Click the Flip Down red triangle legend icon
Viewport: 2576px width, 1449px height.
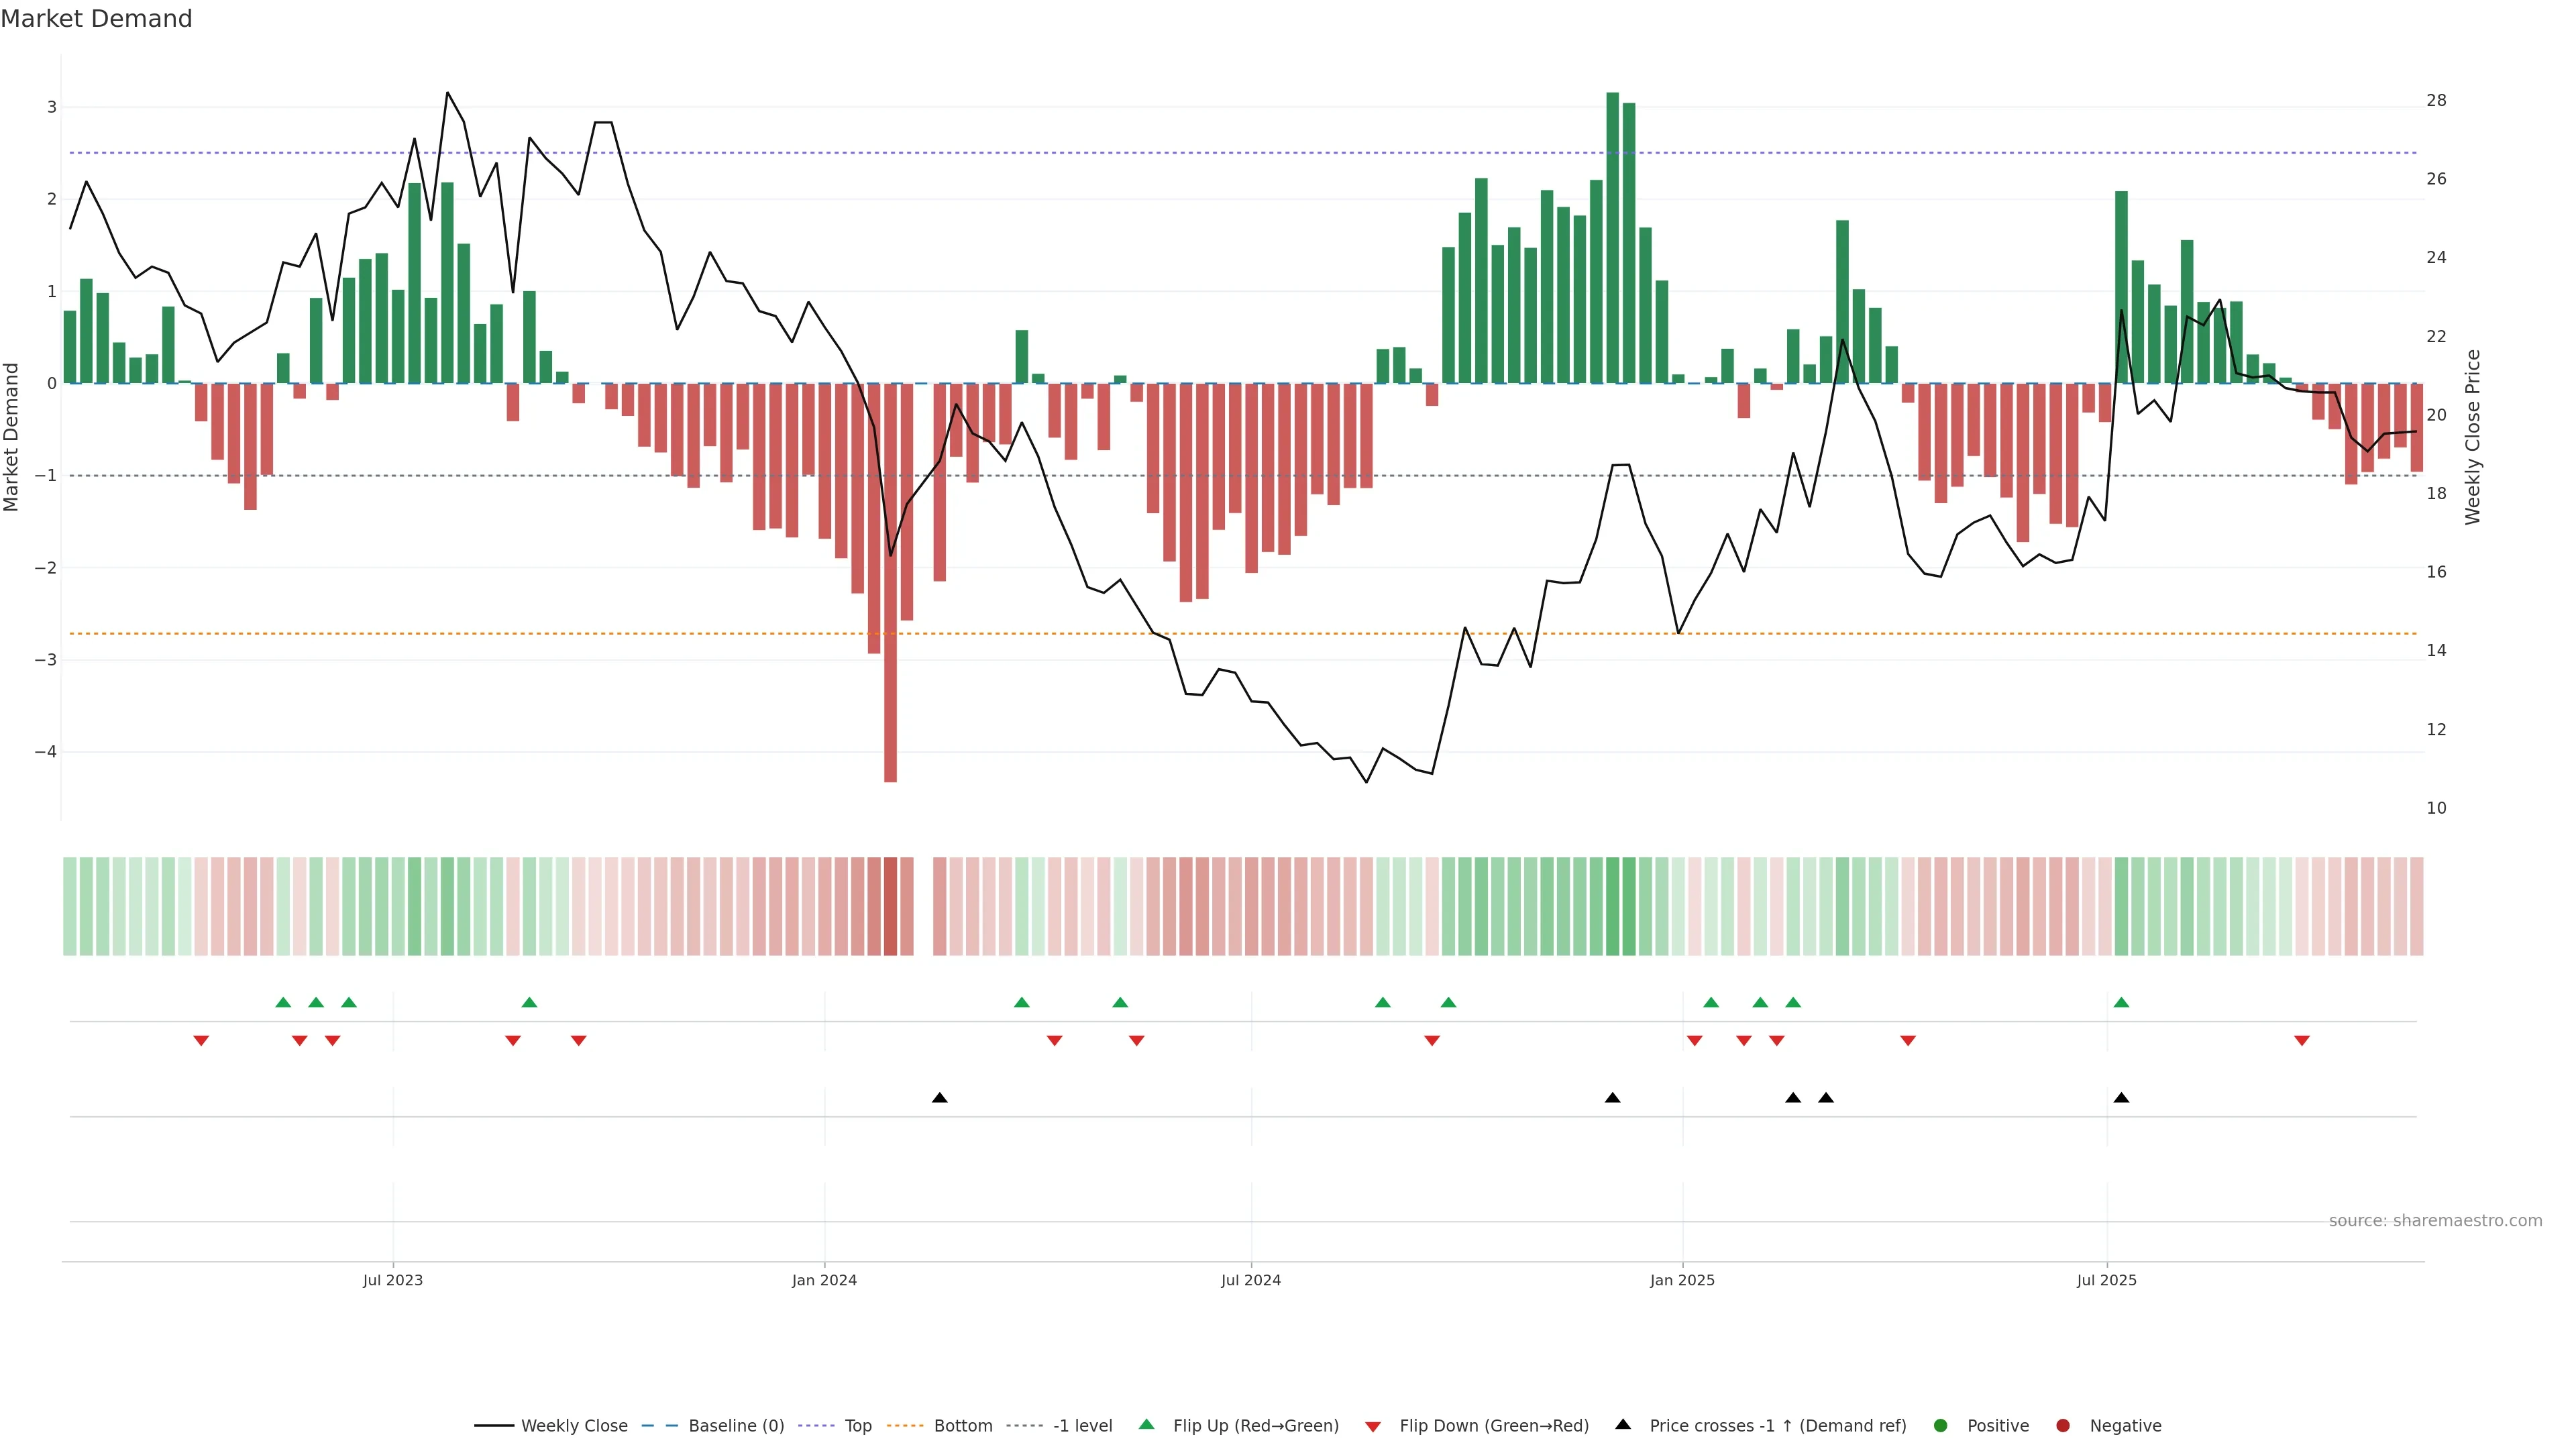tap(1373, 1426)
